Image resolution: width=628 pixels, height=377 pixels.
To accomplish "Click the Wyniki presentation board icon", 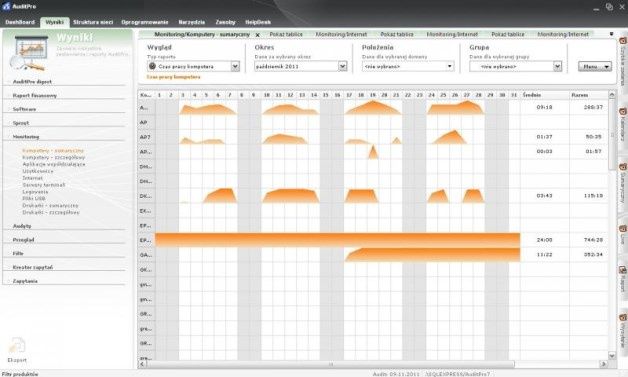I will [30, 52].
